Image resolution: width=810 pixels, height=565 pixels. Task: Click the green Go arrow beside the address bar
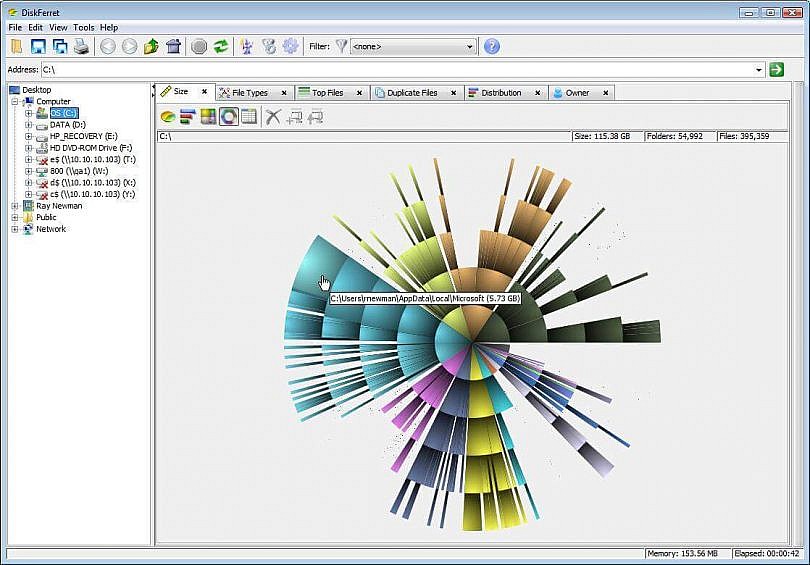tap(776, 69)
